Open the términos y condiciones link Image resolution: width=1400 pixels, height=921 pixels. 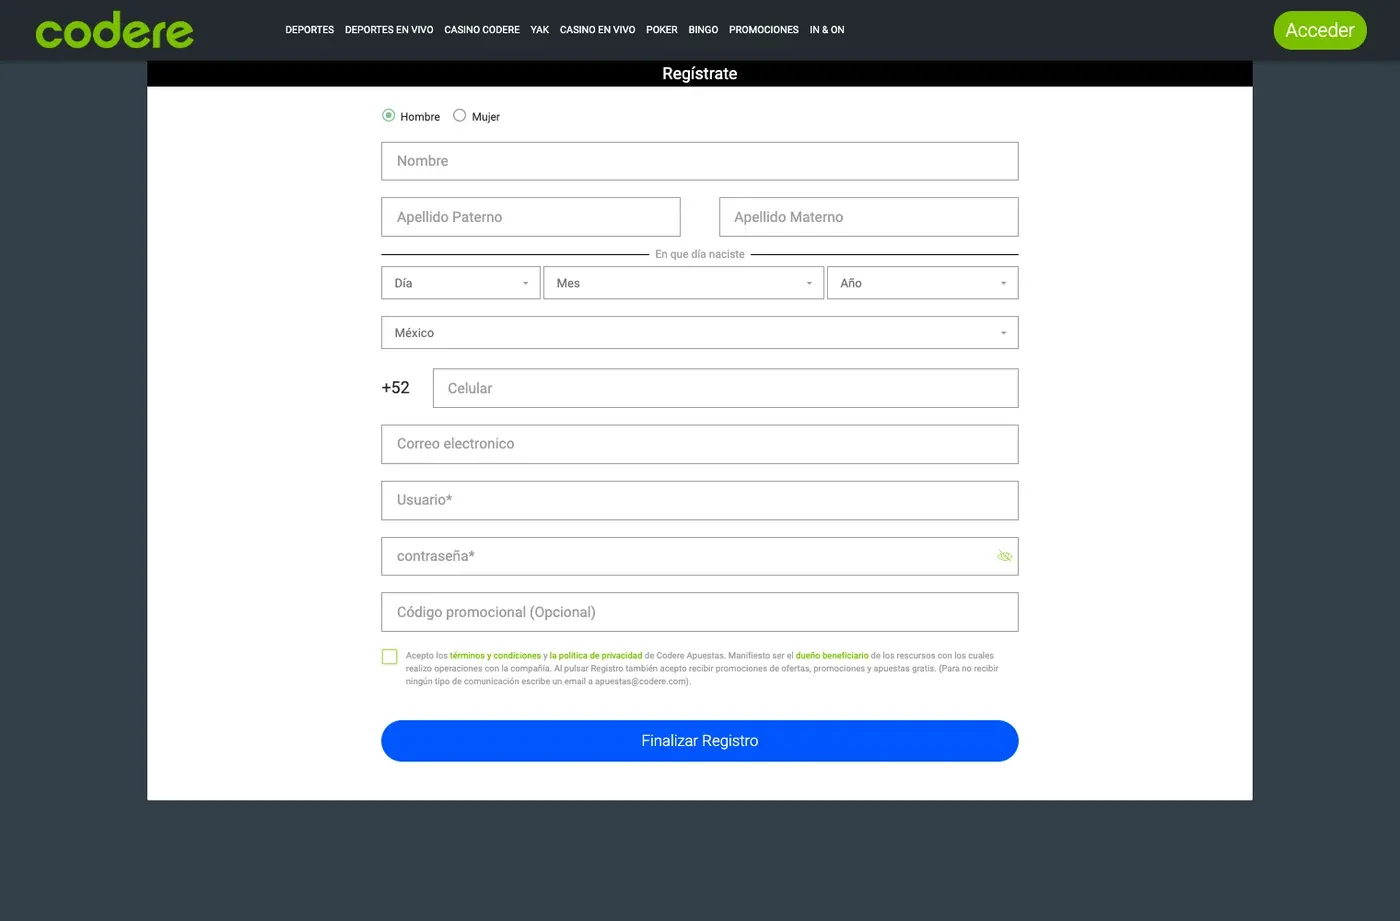coord(495,656)
